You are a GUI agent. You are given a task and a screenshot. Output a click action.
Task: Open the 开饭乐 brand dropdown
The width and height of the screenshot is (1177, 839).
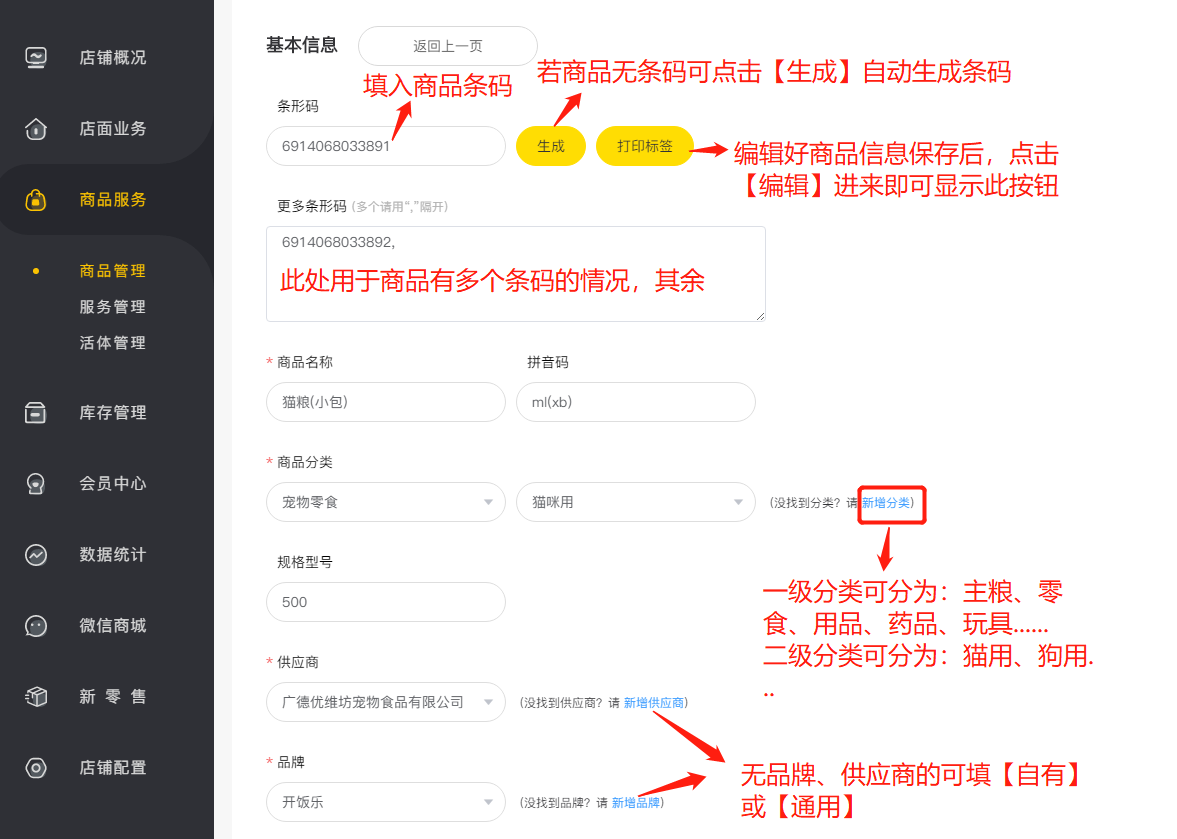click(x=386, y=802)
